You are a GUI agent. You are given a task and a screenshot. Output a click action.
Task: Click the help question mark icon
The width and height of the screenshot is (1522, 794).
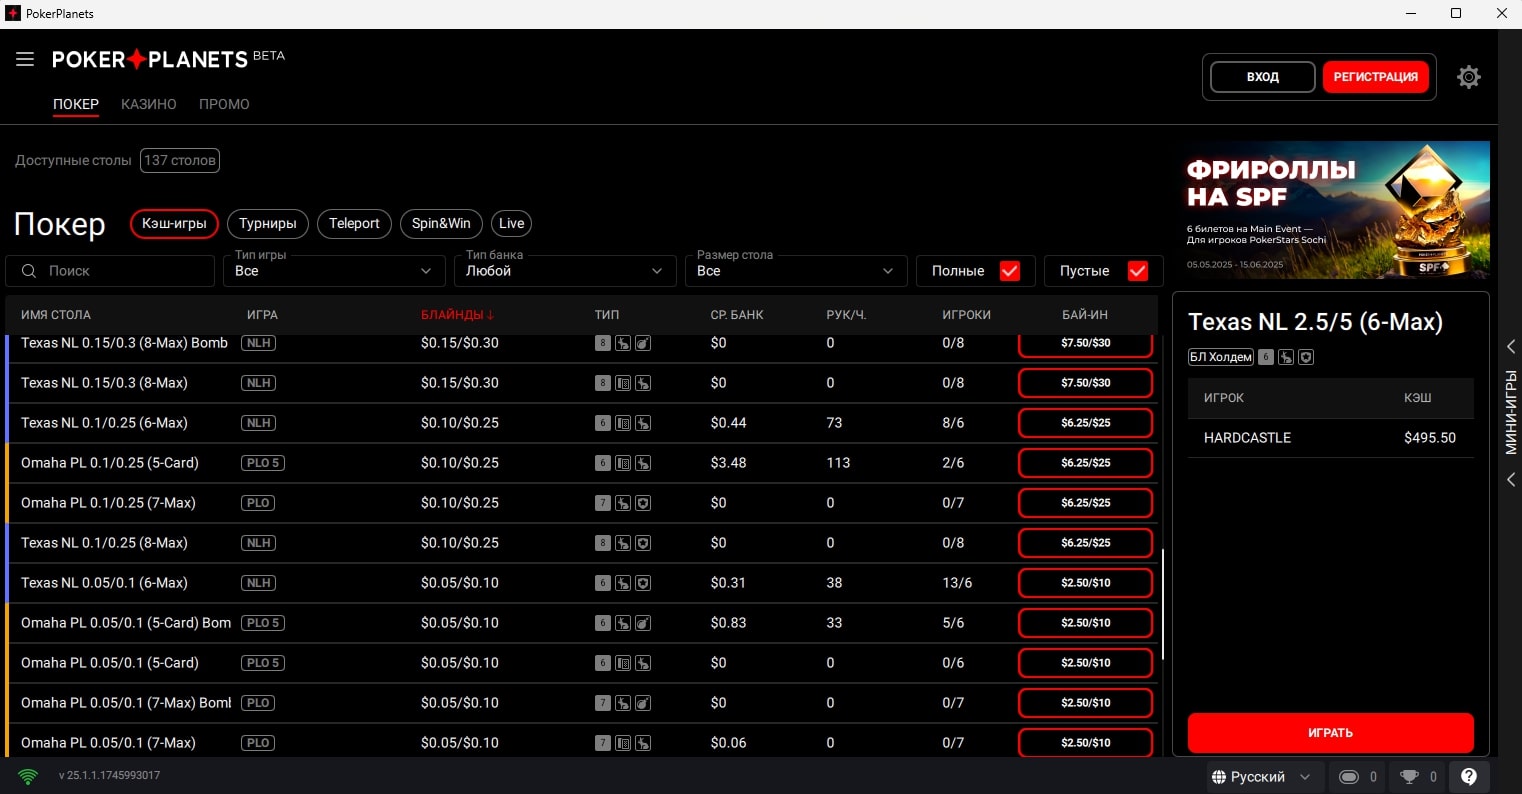click(1468, 777)
